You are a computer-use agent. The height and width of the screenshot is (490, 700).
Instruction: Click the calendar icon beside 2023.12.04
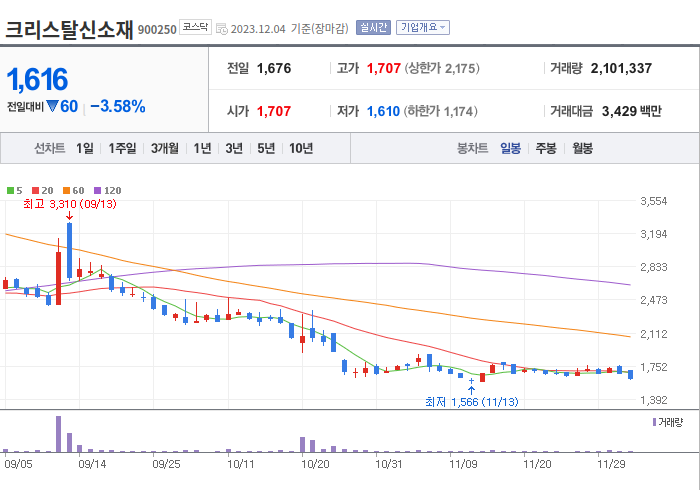(x=222, y=29)
